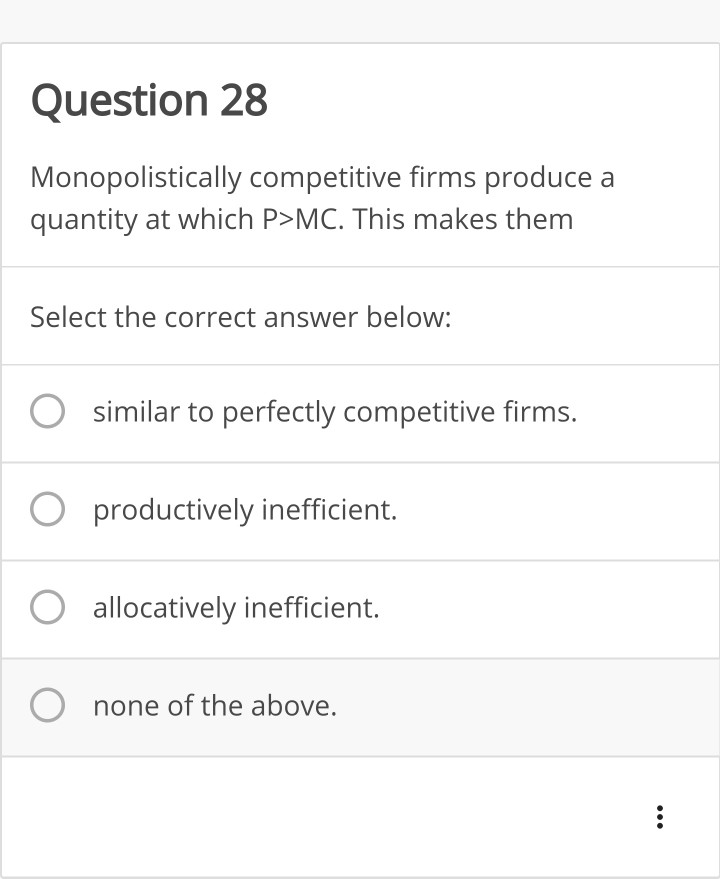Click the 'Question 28' heading
This screenshot has height=879, width=720.
[150, 99]
